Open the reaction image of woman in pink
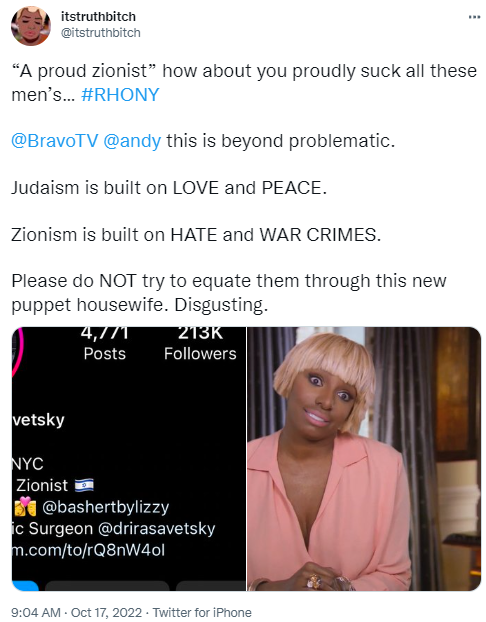The image size is (486, 622). point(364,459)
